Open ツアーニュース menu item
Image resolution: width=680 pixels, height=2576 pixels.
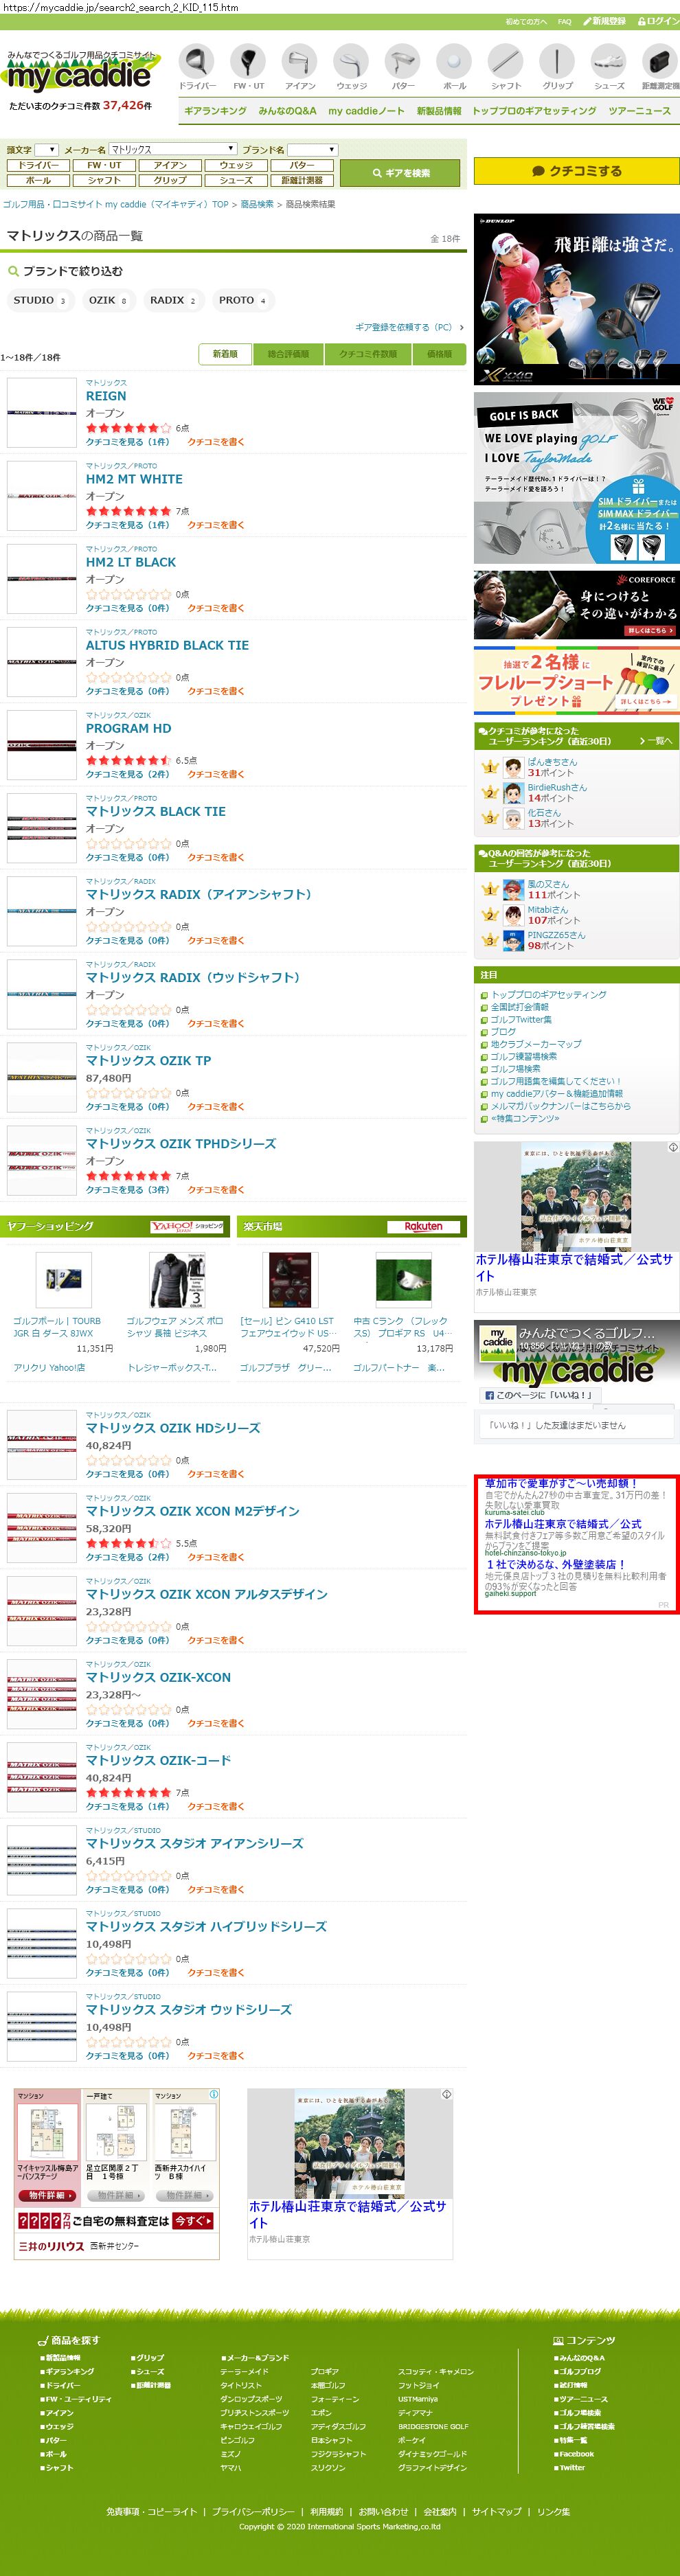pos(639,111)
